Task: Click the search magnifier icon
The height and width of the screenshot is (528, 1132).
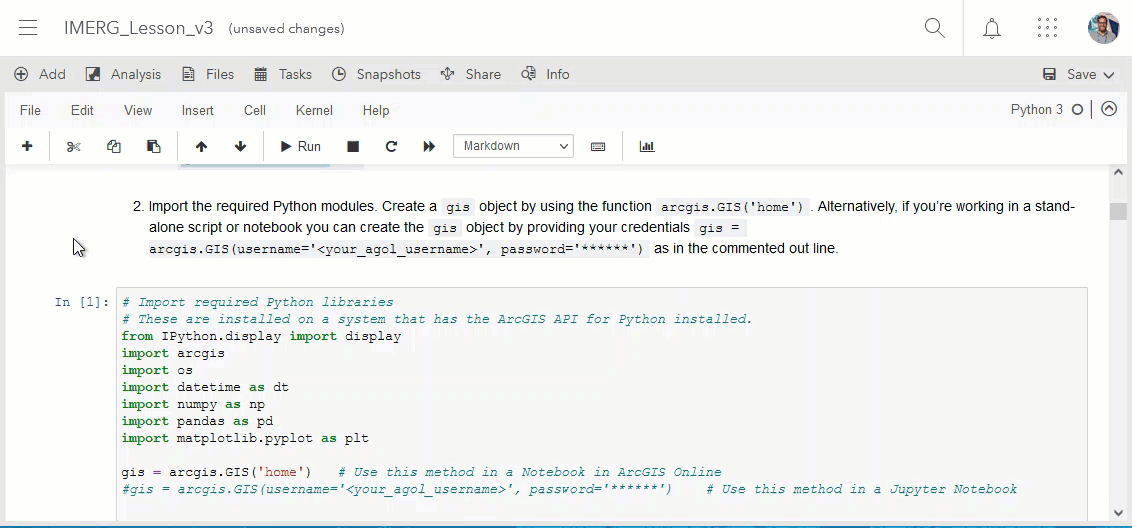Action: click(x=935, y=28)
